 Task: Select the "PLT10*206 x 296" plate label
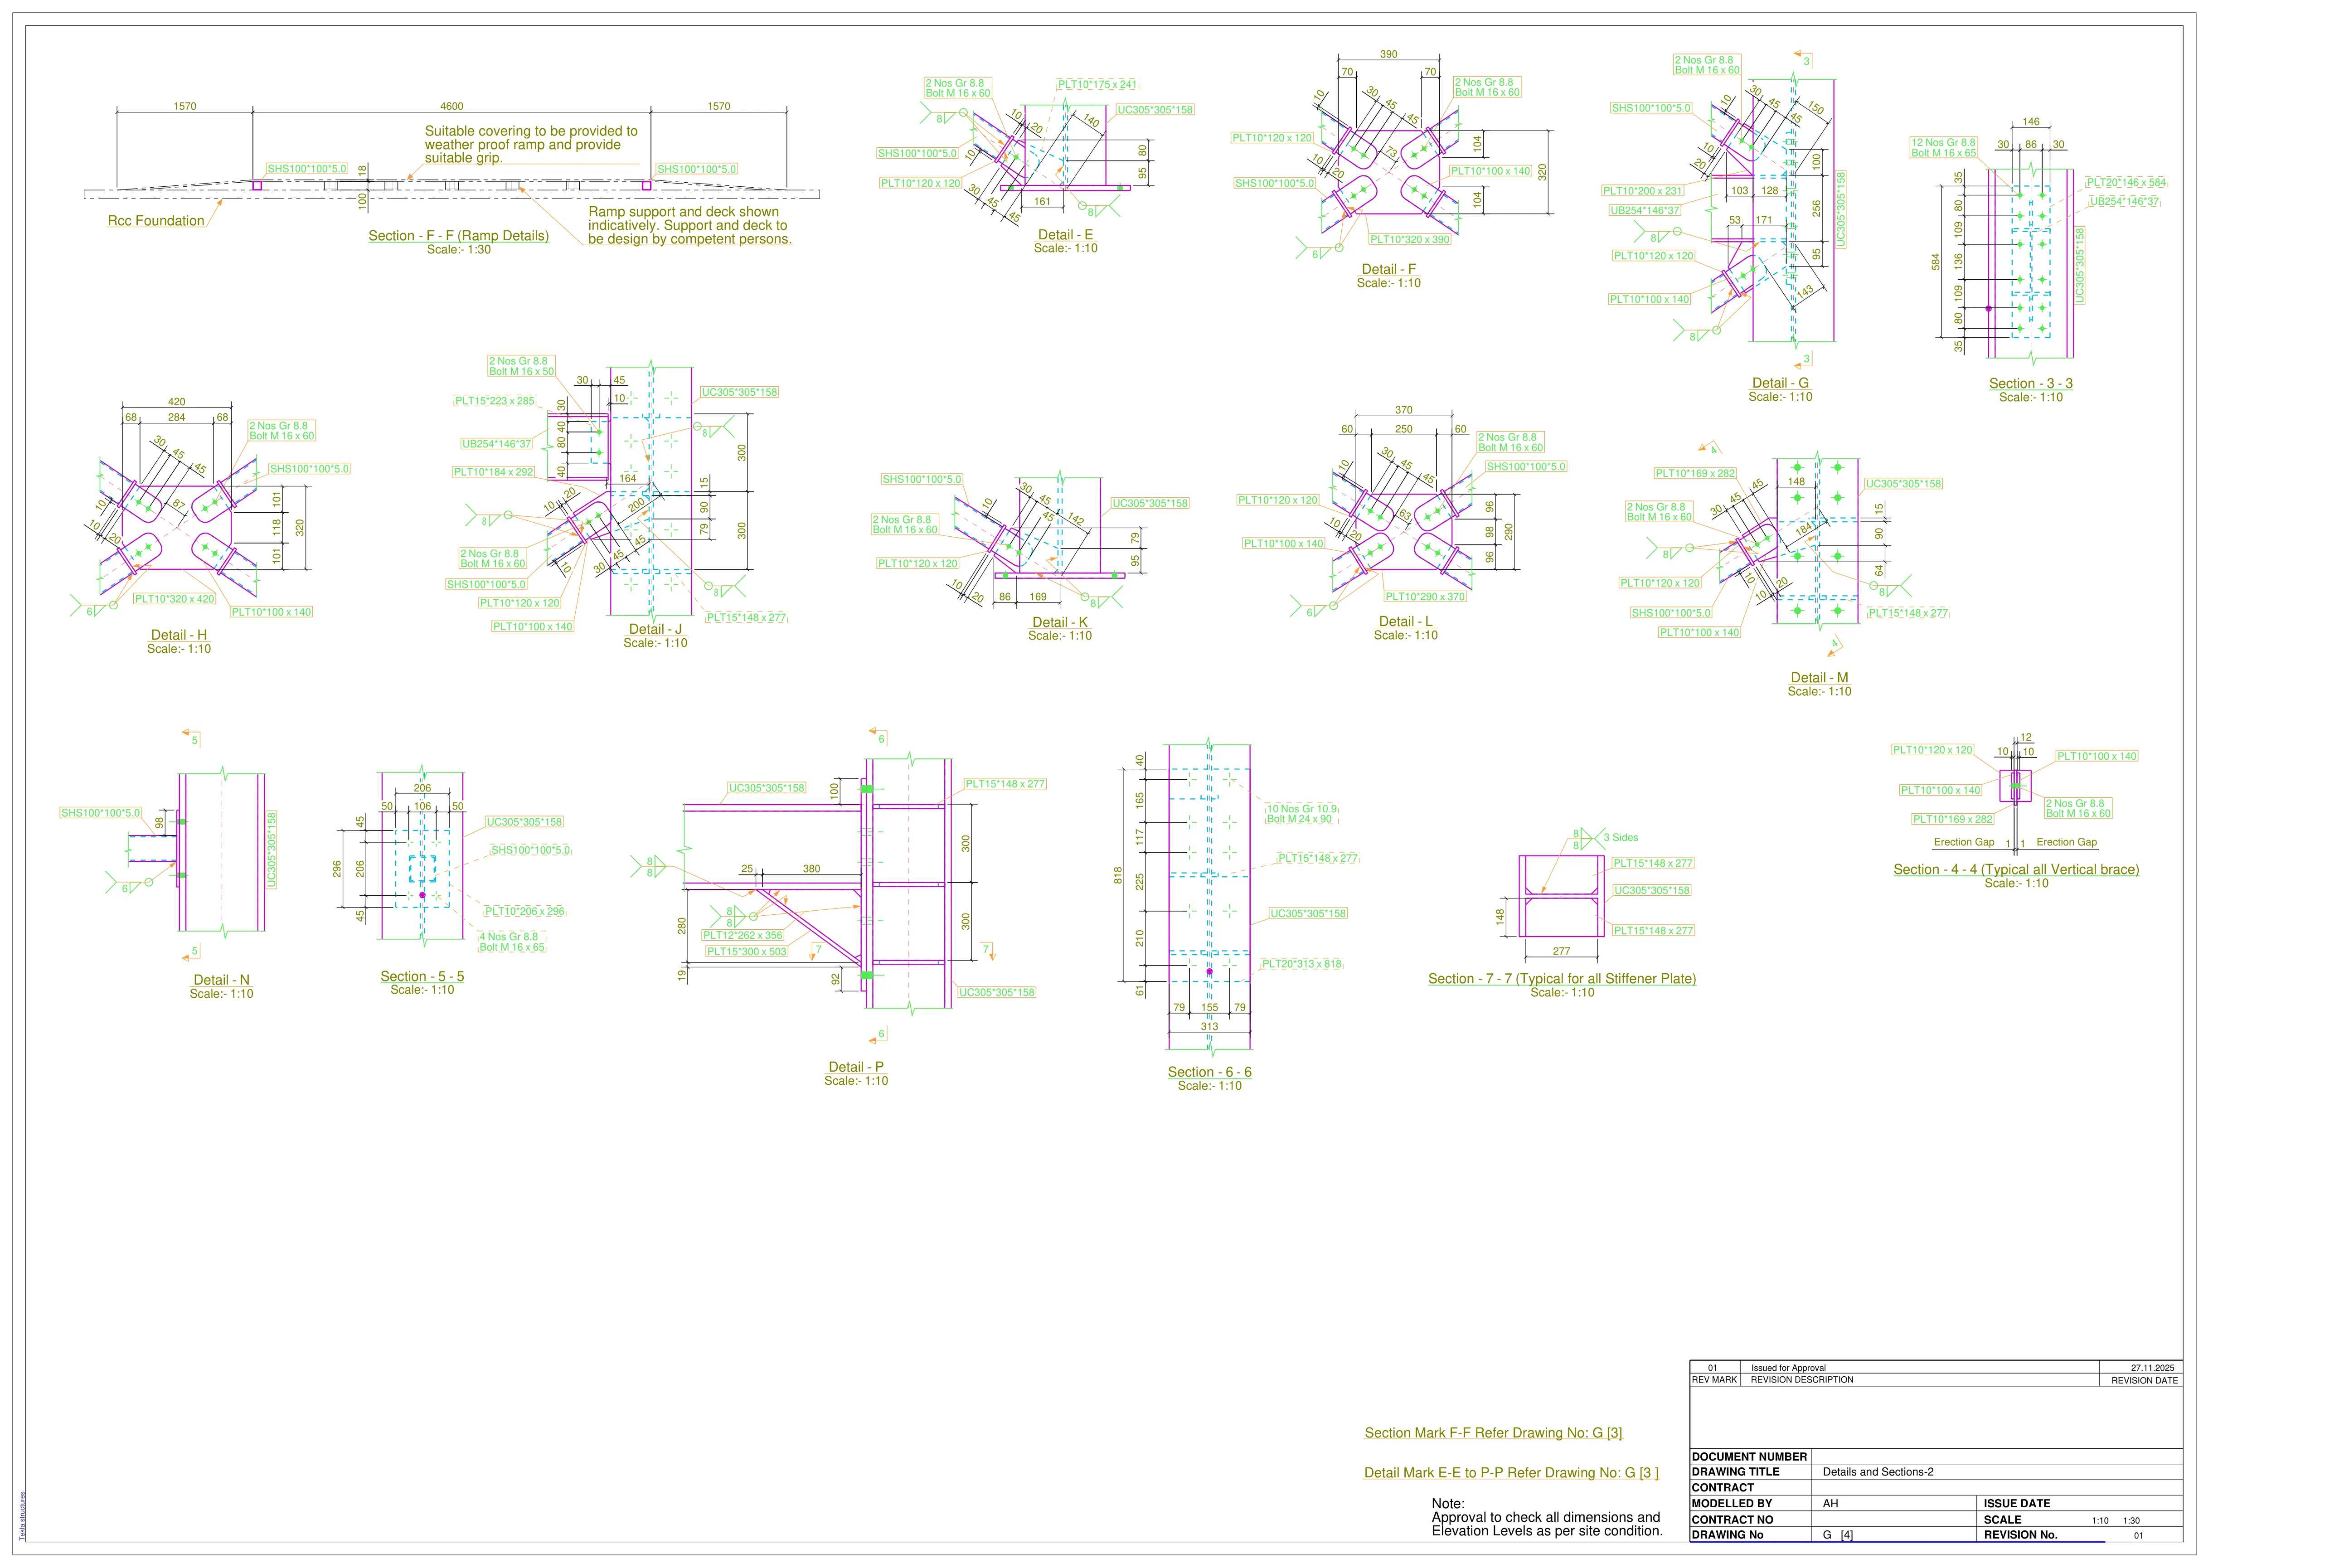tap(524, 912)
